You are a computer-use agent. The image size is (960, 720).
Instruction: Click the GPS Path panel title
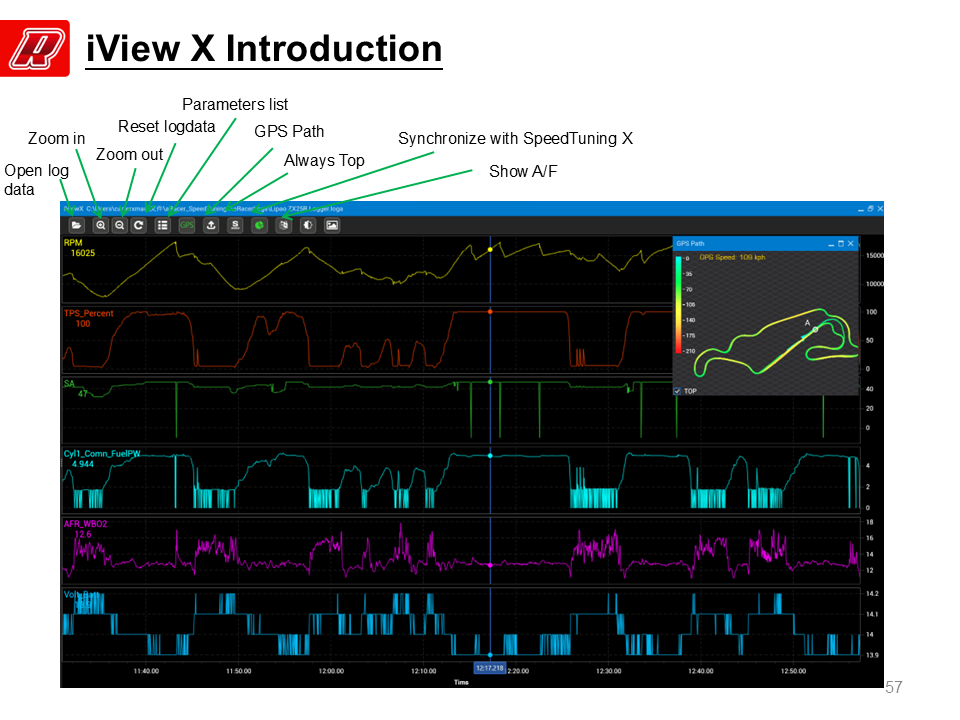click(690, 244)
